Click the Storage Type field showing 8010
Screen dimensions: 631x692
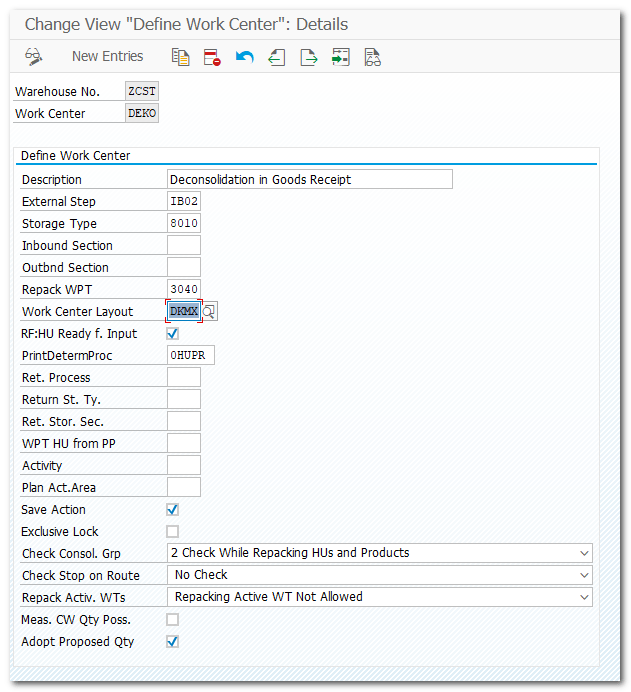pyautogui.click(x=184, y=224)
